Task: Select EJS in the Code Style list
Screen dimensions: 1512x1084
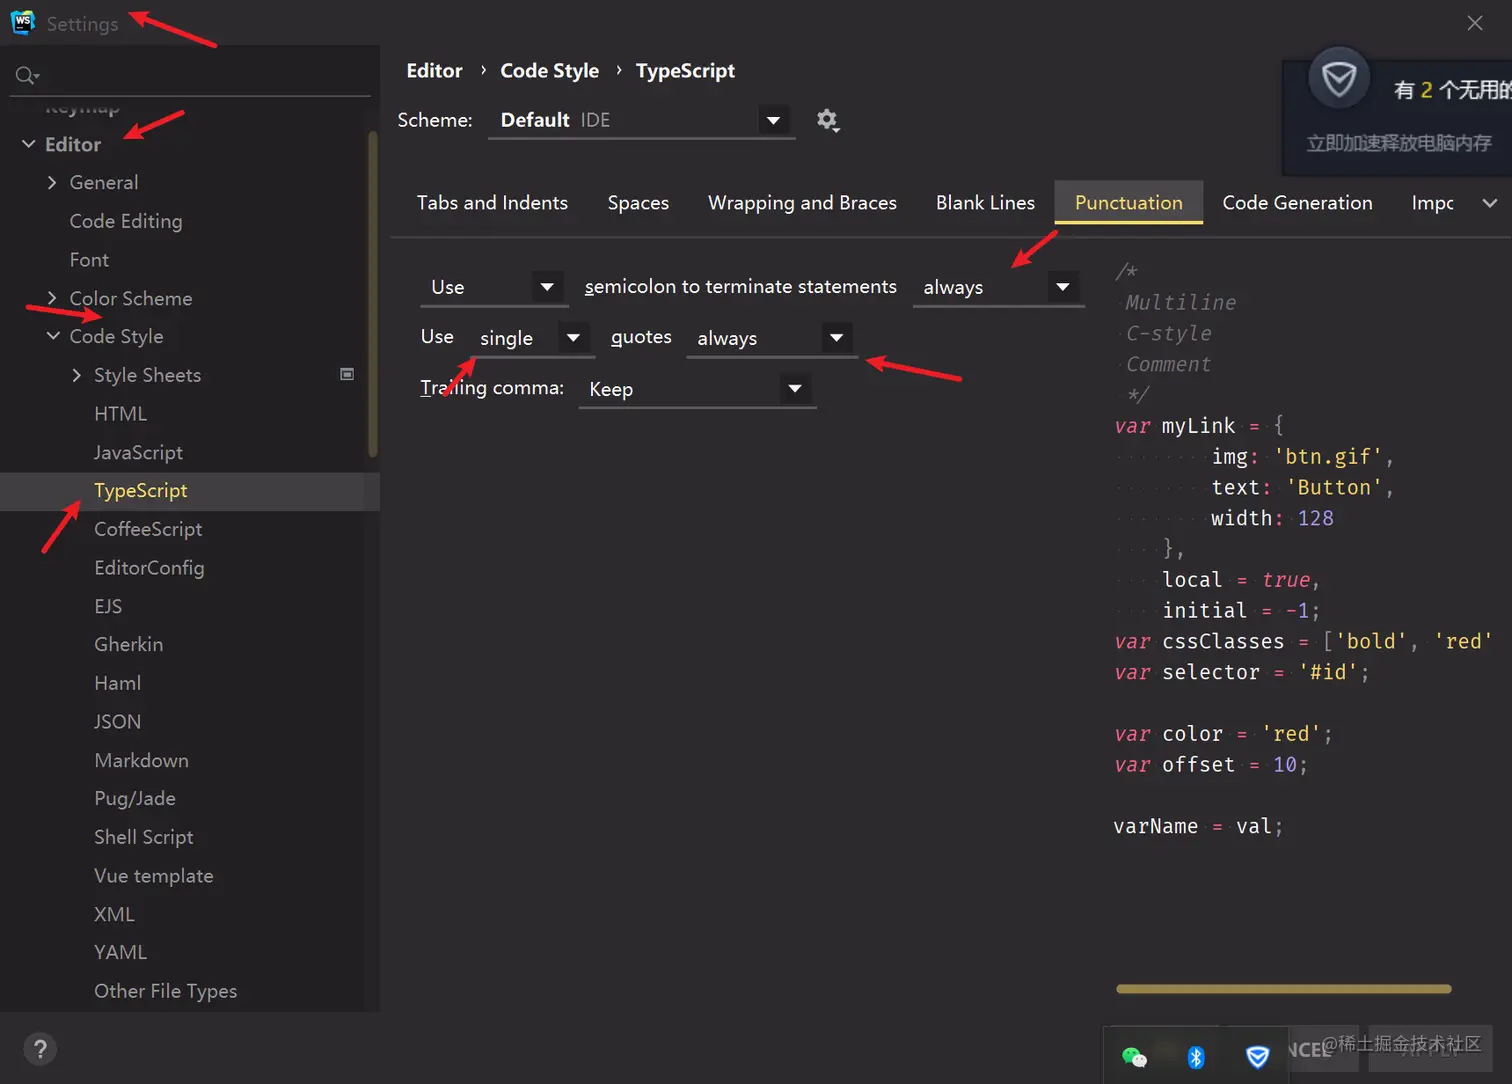Action: pos(108,606)
